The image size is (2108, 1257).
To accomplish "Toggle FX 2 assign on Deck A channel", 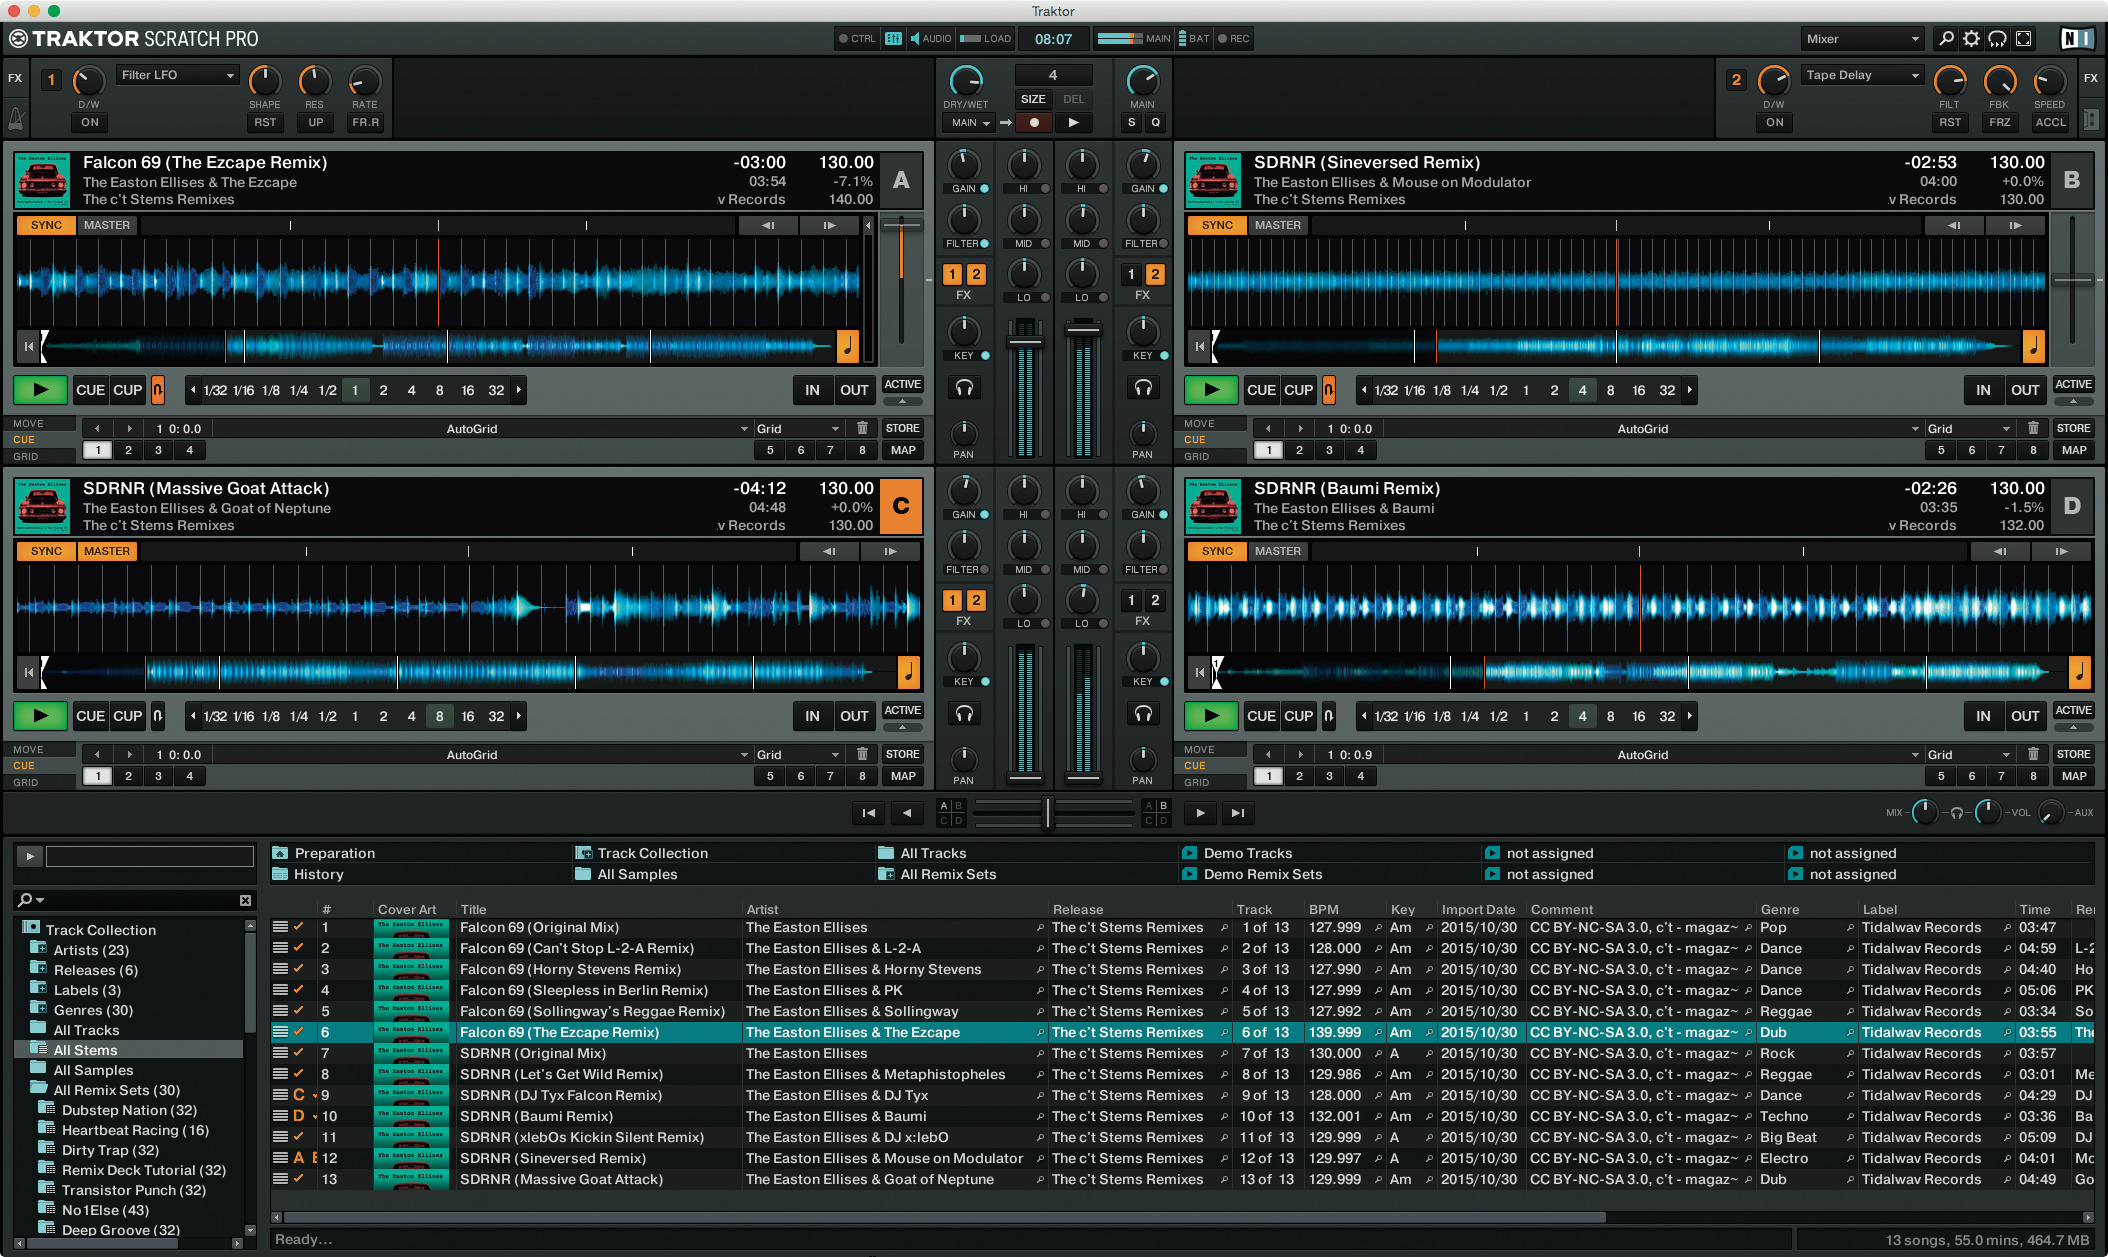I will (x=976, y=274).
